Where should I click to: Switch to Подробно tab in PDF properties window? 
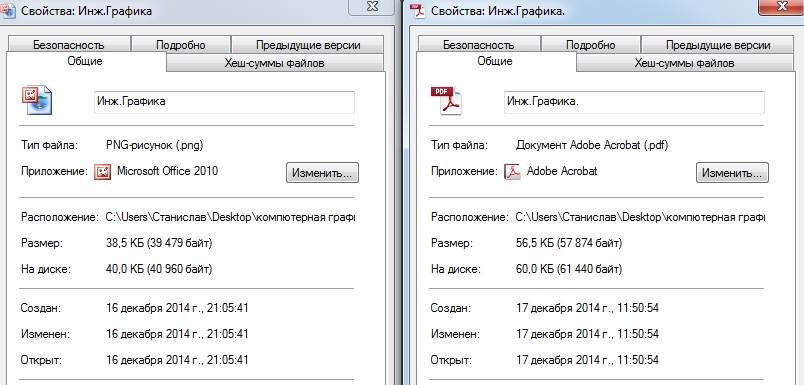590,44
